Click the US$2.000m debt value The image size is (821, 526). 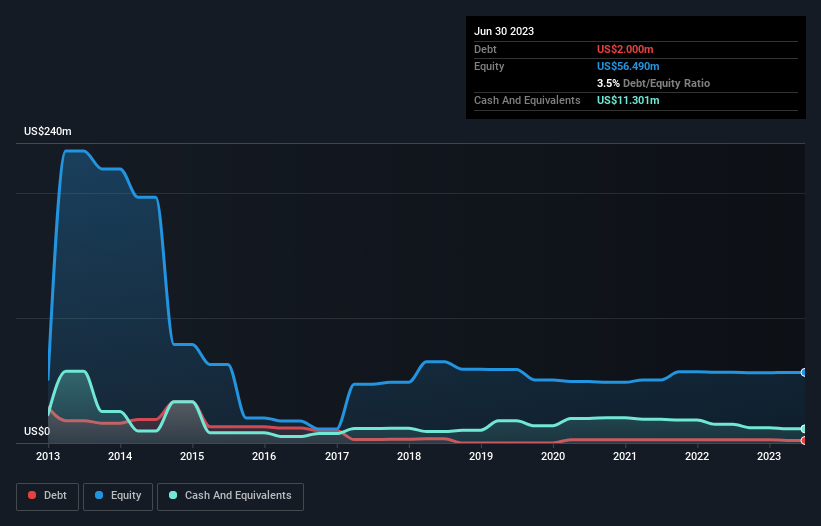[625, 49]
